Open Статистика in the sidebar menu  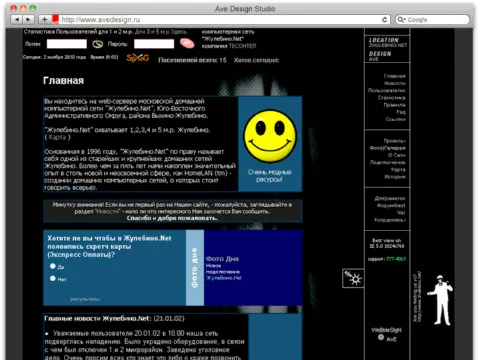(x=392, y=98)
